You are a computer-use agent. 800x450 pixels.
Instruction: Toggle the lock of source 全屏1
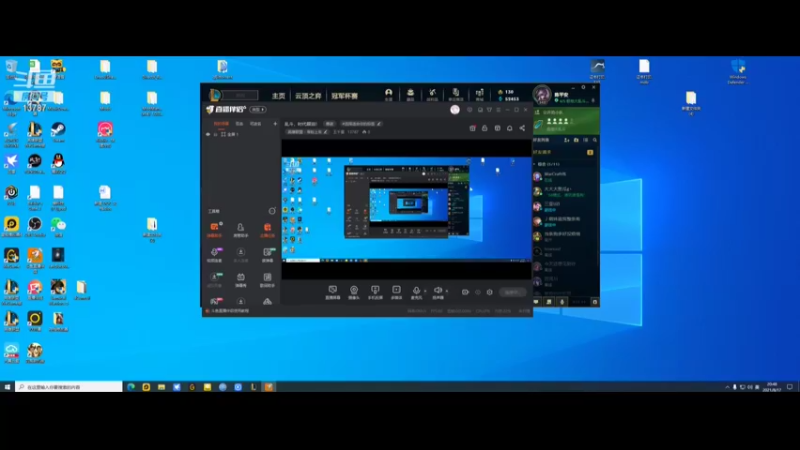click(x=215, y=135)
